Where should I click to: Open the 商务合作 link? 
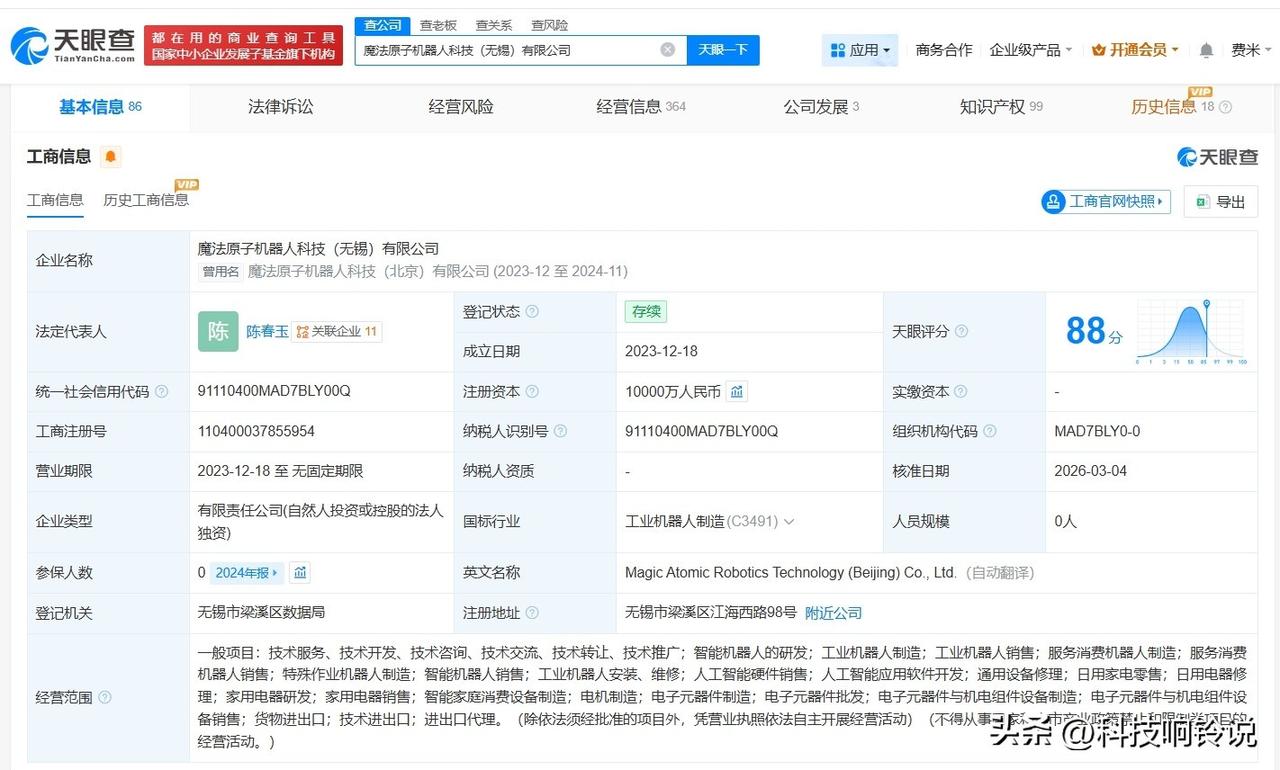[944, 50]
